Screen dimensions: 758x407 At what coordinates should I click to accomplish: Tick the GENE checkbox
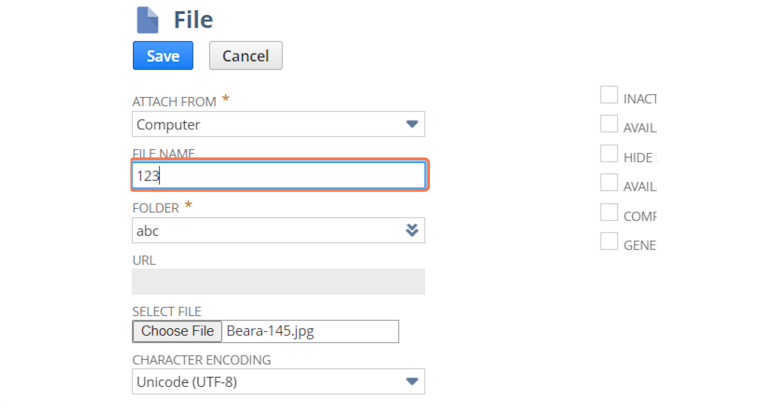[x=609, y=241]
